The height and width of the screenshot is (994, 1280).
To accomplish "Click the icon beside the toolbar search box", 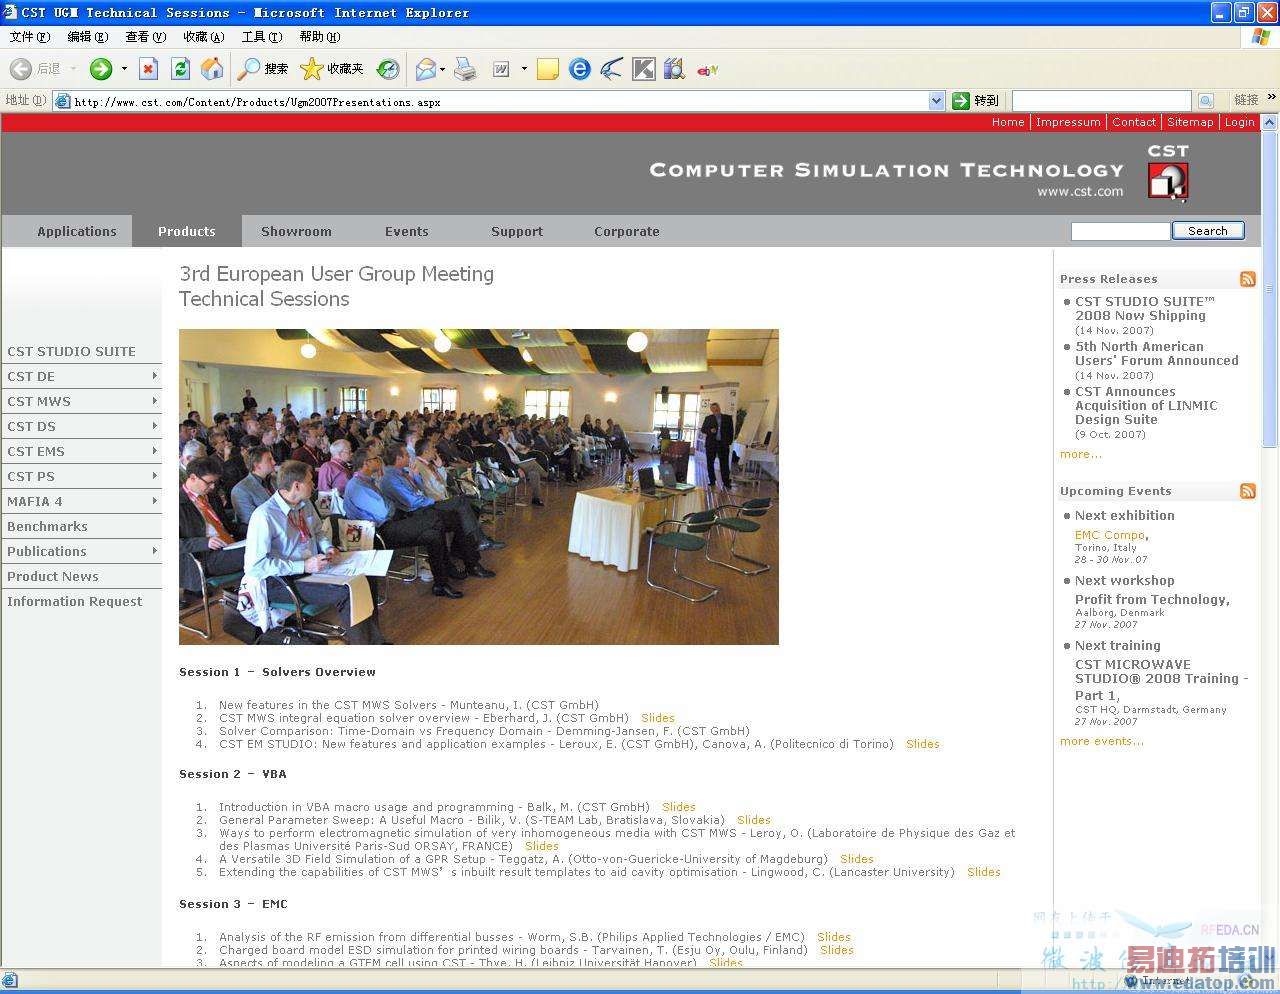I will pyautogui.click(x=1205, y=101).
